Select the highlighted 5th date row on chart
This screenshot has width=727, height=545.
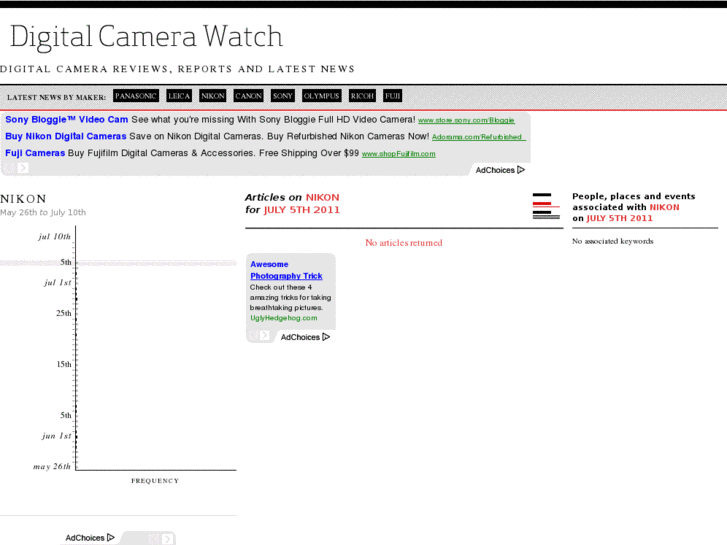118,263
